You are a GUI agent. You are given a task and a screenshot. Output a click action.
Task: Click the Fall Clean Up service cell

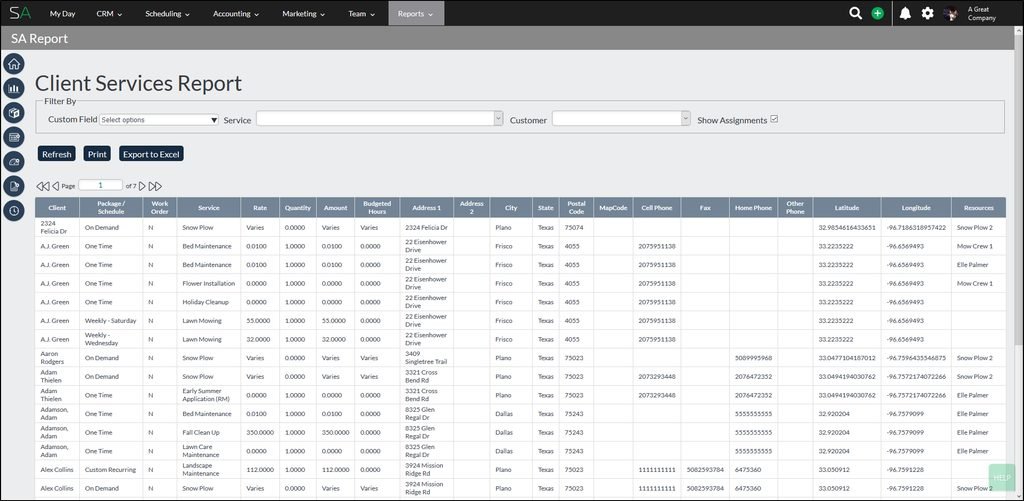(209, 432)
